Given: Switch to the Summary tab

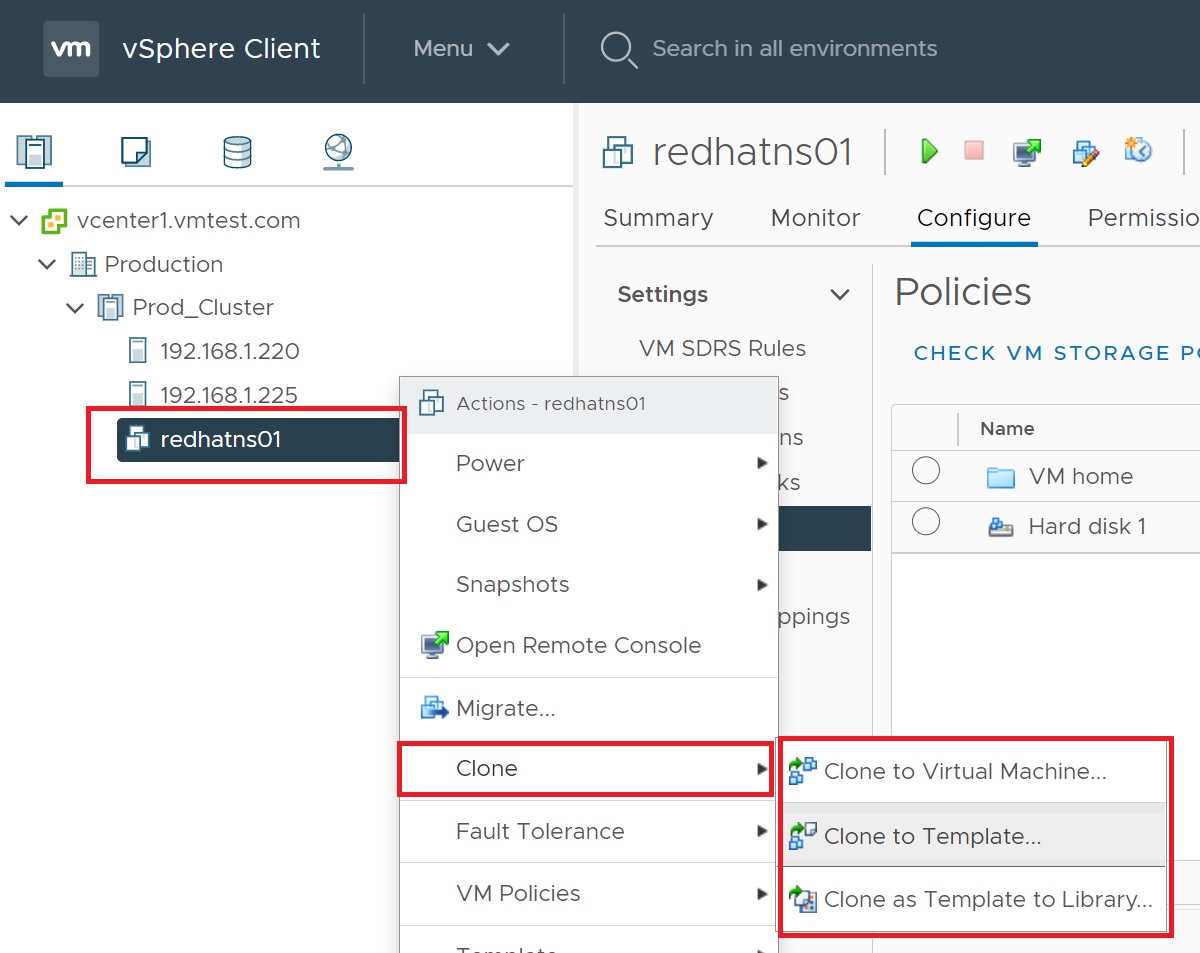Looking at the screenshot, I should (x=658, y=218).
